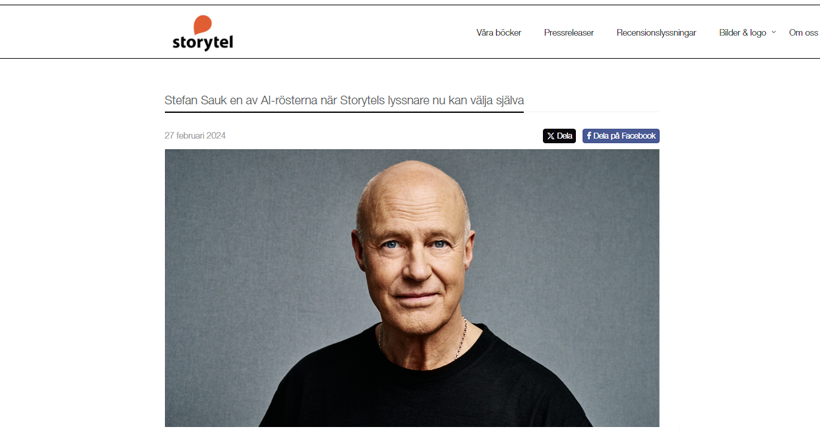Open the Om oss menu item
Image resolution: width=820 pixels, height=429 pixels.
click(x=803, y=32)
